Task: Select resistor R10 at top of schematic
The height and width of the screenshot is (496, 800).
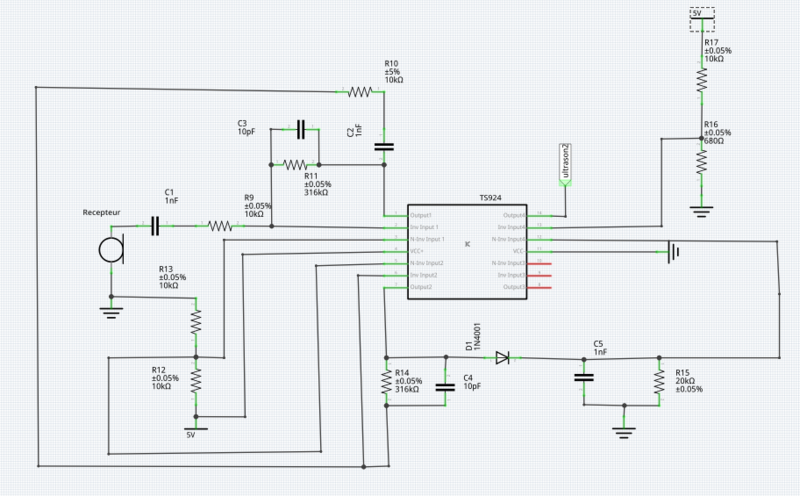Action: pos(360,92)
